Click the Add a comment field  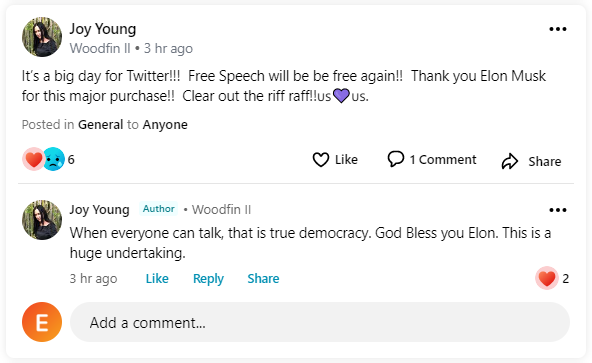[x=320, y=322]
